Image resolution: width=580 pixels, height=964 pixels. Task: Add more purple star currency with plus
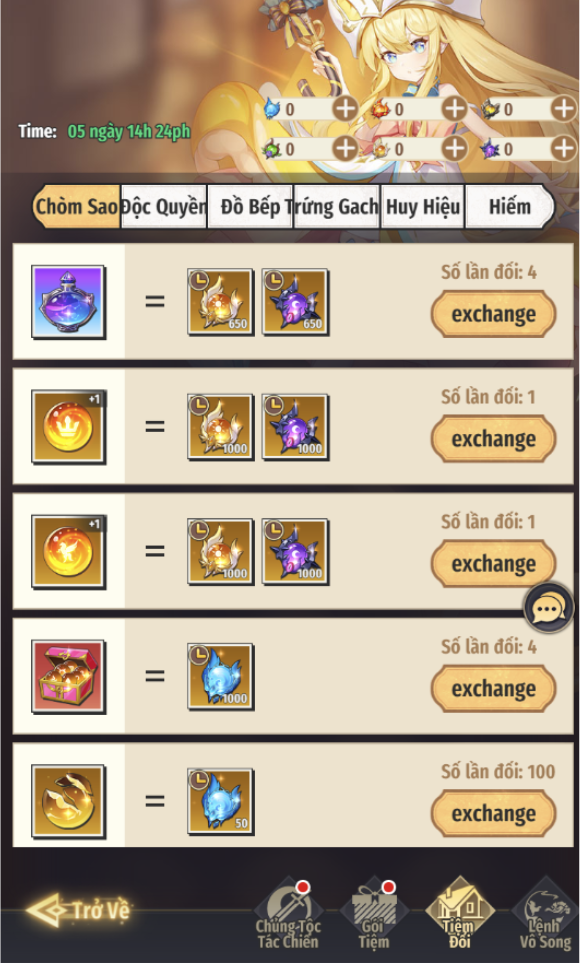pyautogui.click(x=563, y=149)
